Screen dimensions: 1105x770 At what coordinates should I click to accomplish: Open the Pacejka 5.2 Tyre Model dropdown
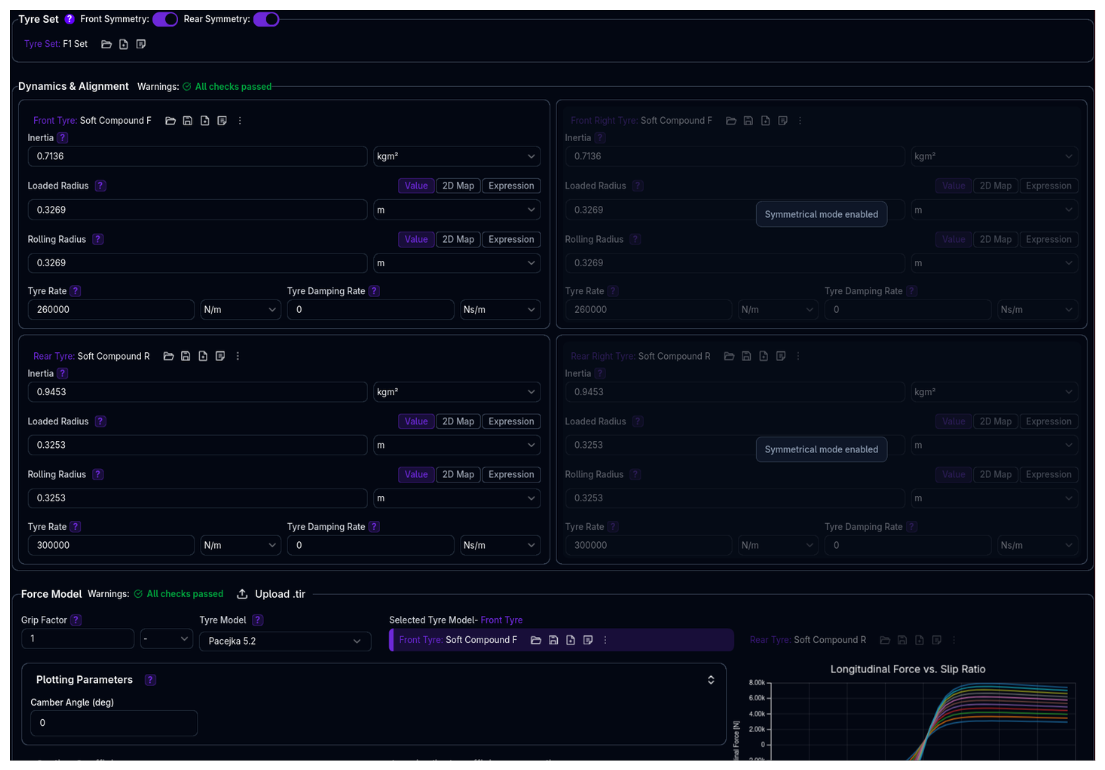pos(285,641)
